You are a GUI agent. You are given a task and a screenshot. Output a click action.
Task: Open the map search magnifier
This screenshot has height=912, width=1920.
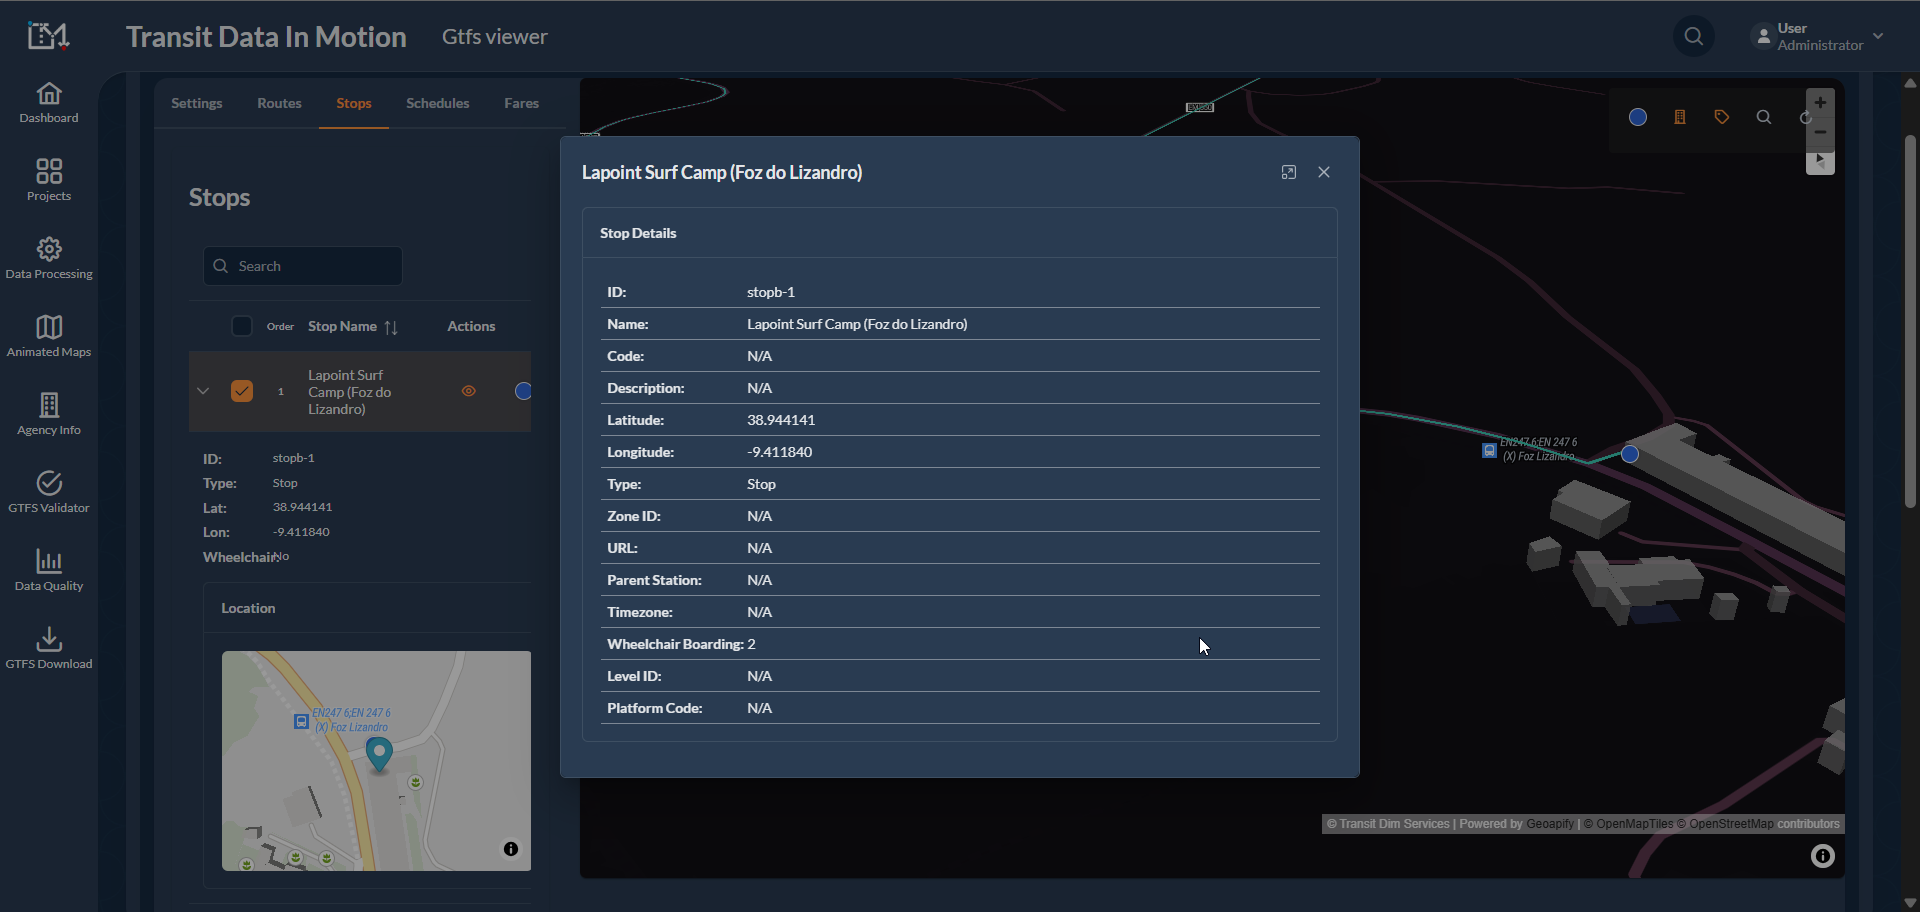pyautogui.click(x=1763, y=117)
